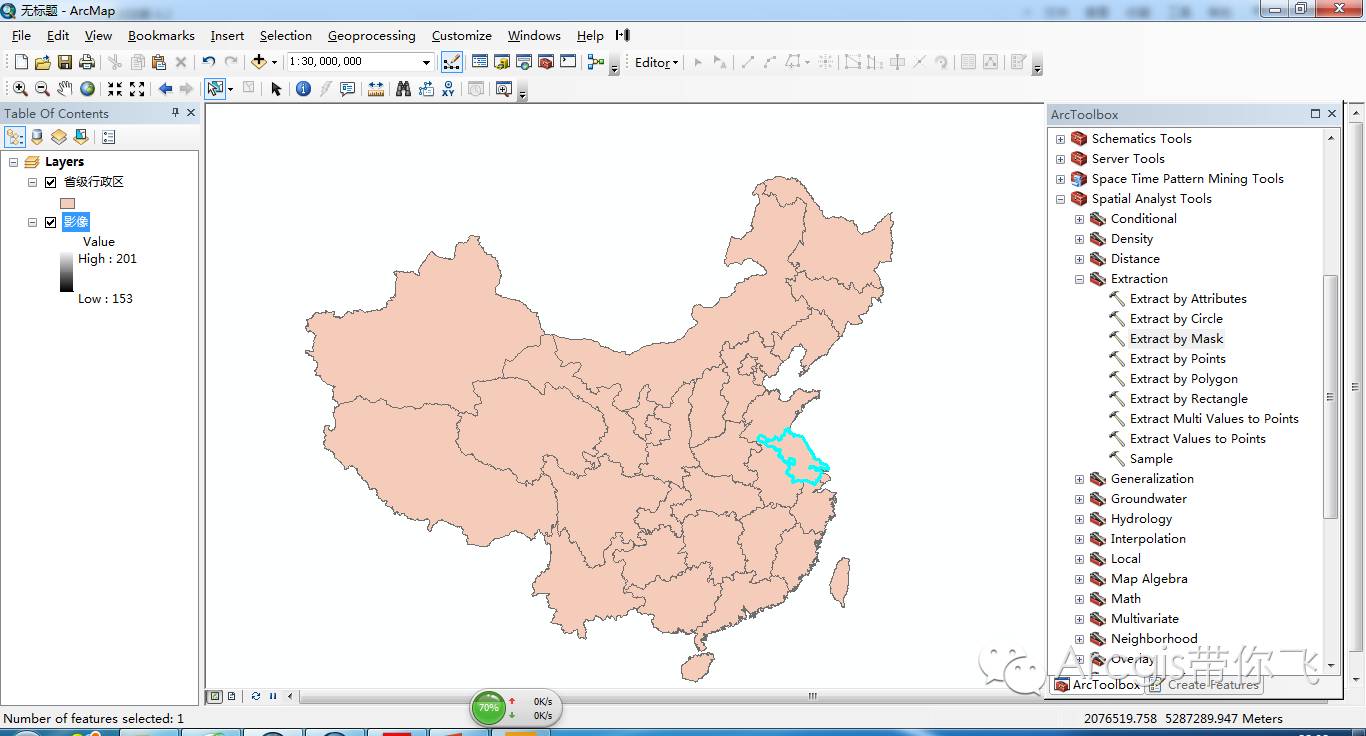The height and width of the screenshot is (736, 1366).
Task: Open the Geoprocessing menu
Action: 371,36
